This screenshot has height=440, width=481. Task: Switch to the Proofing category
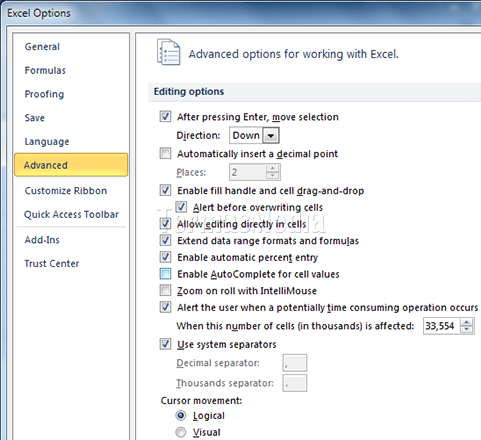tap(44, 94)
